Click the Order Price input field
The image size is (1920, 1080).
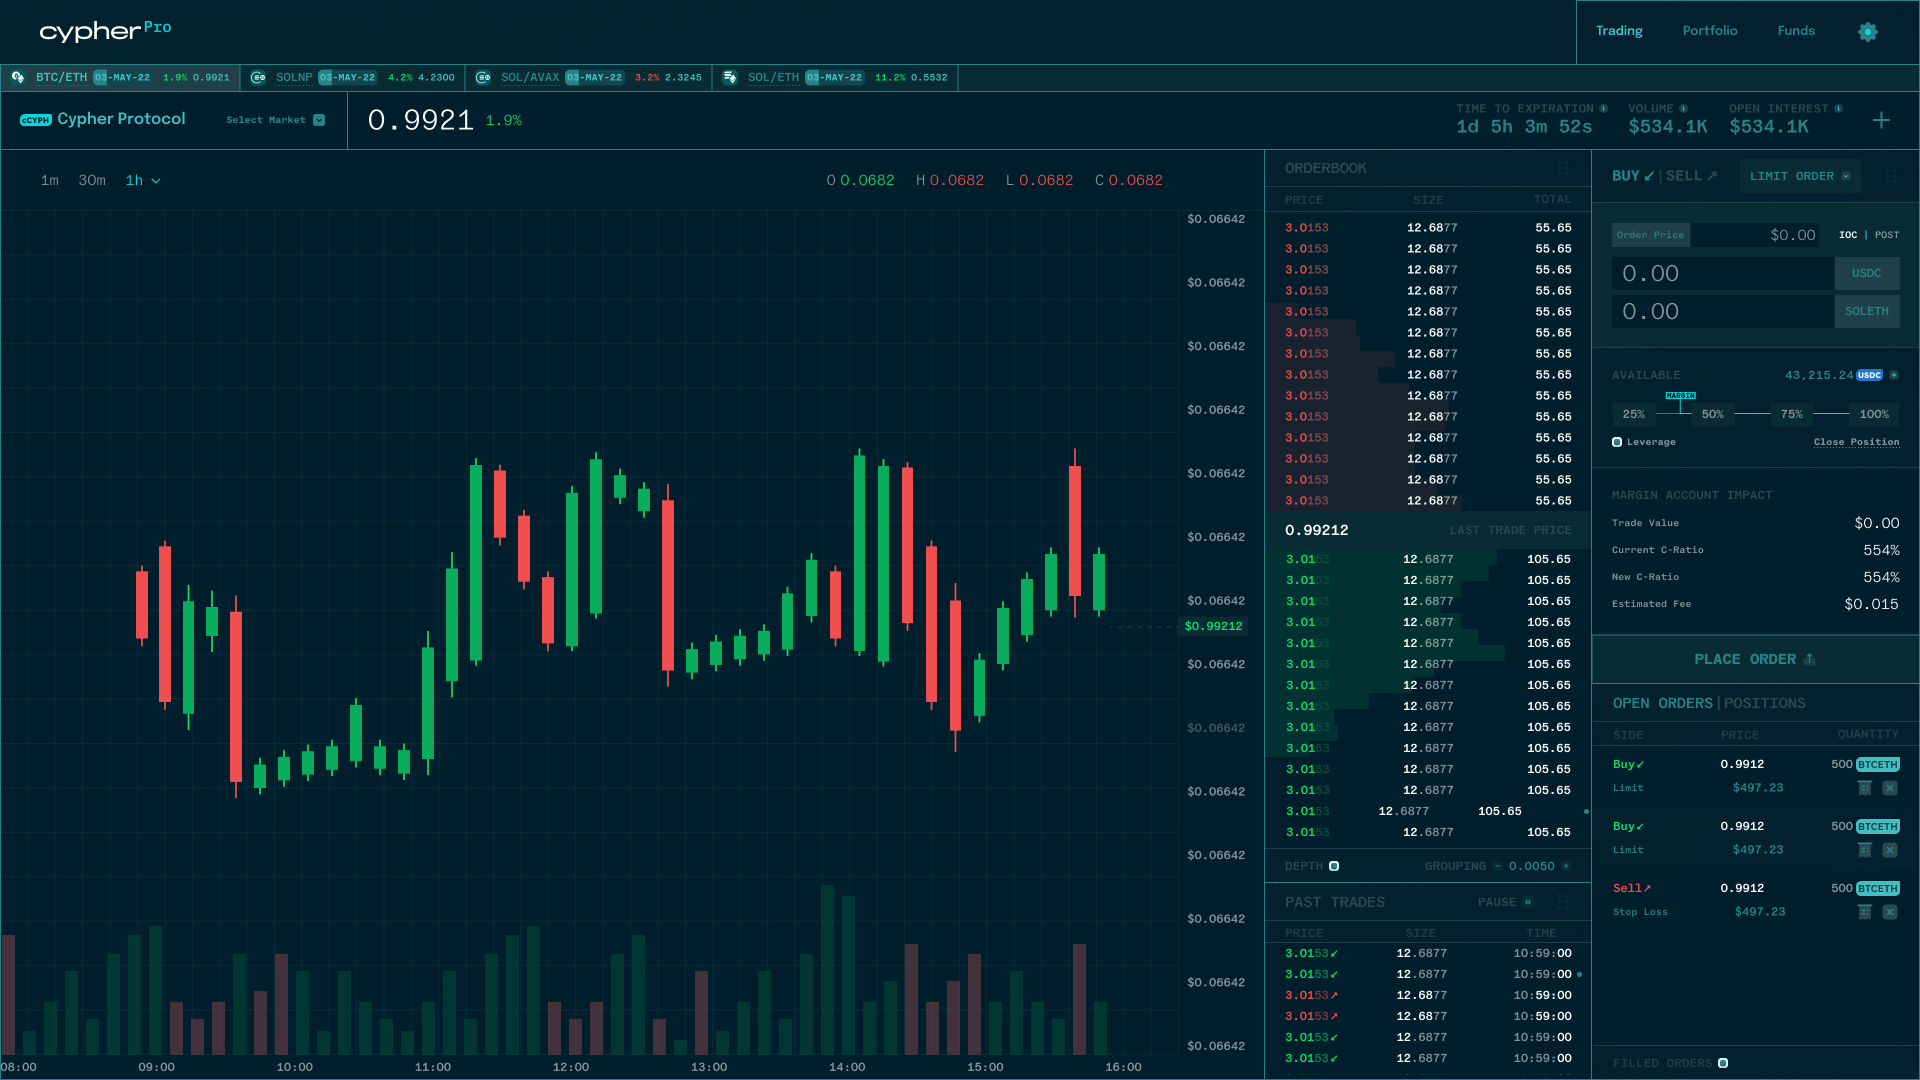(1754, 235)
